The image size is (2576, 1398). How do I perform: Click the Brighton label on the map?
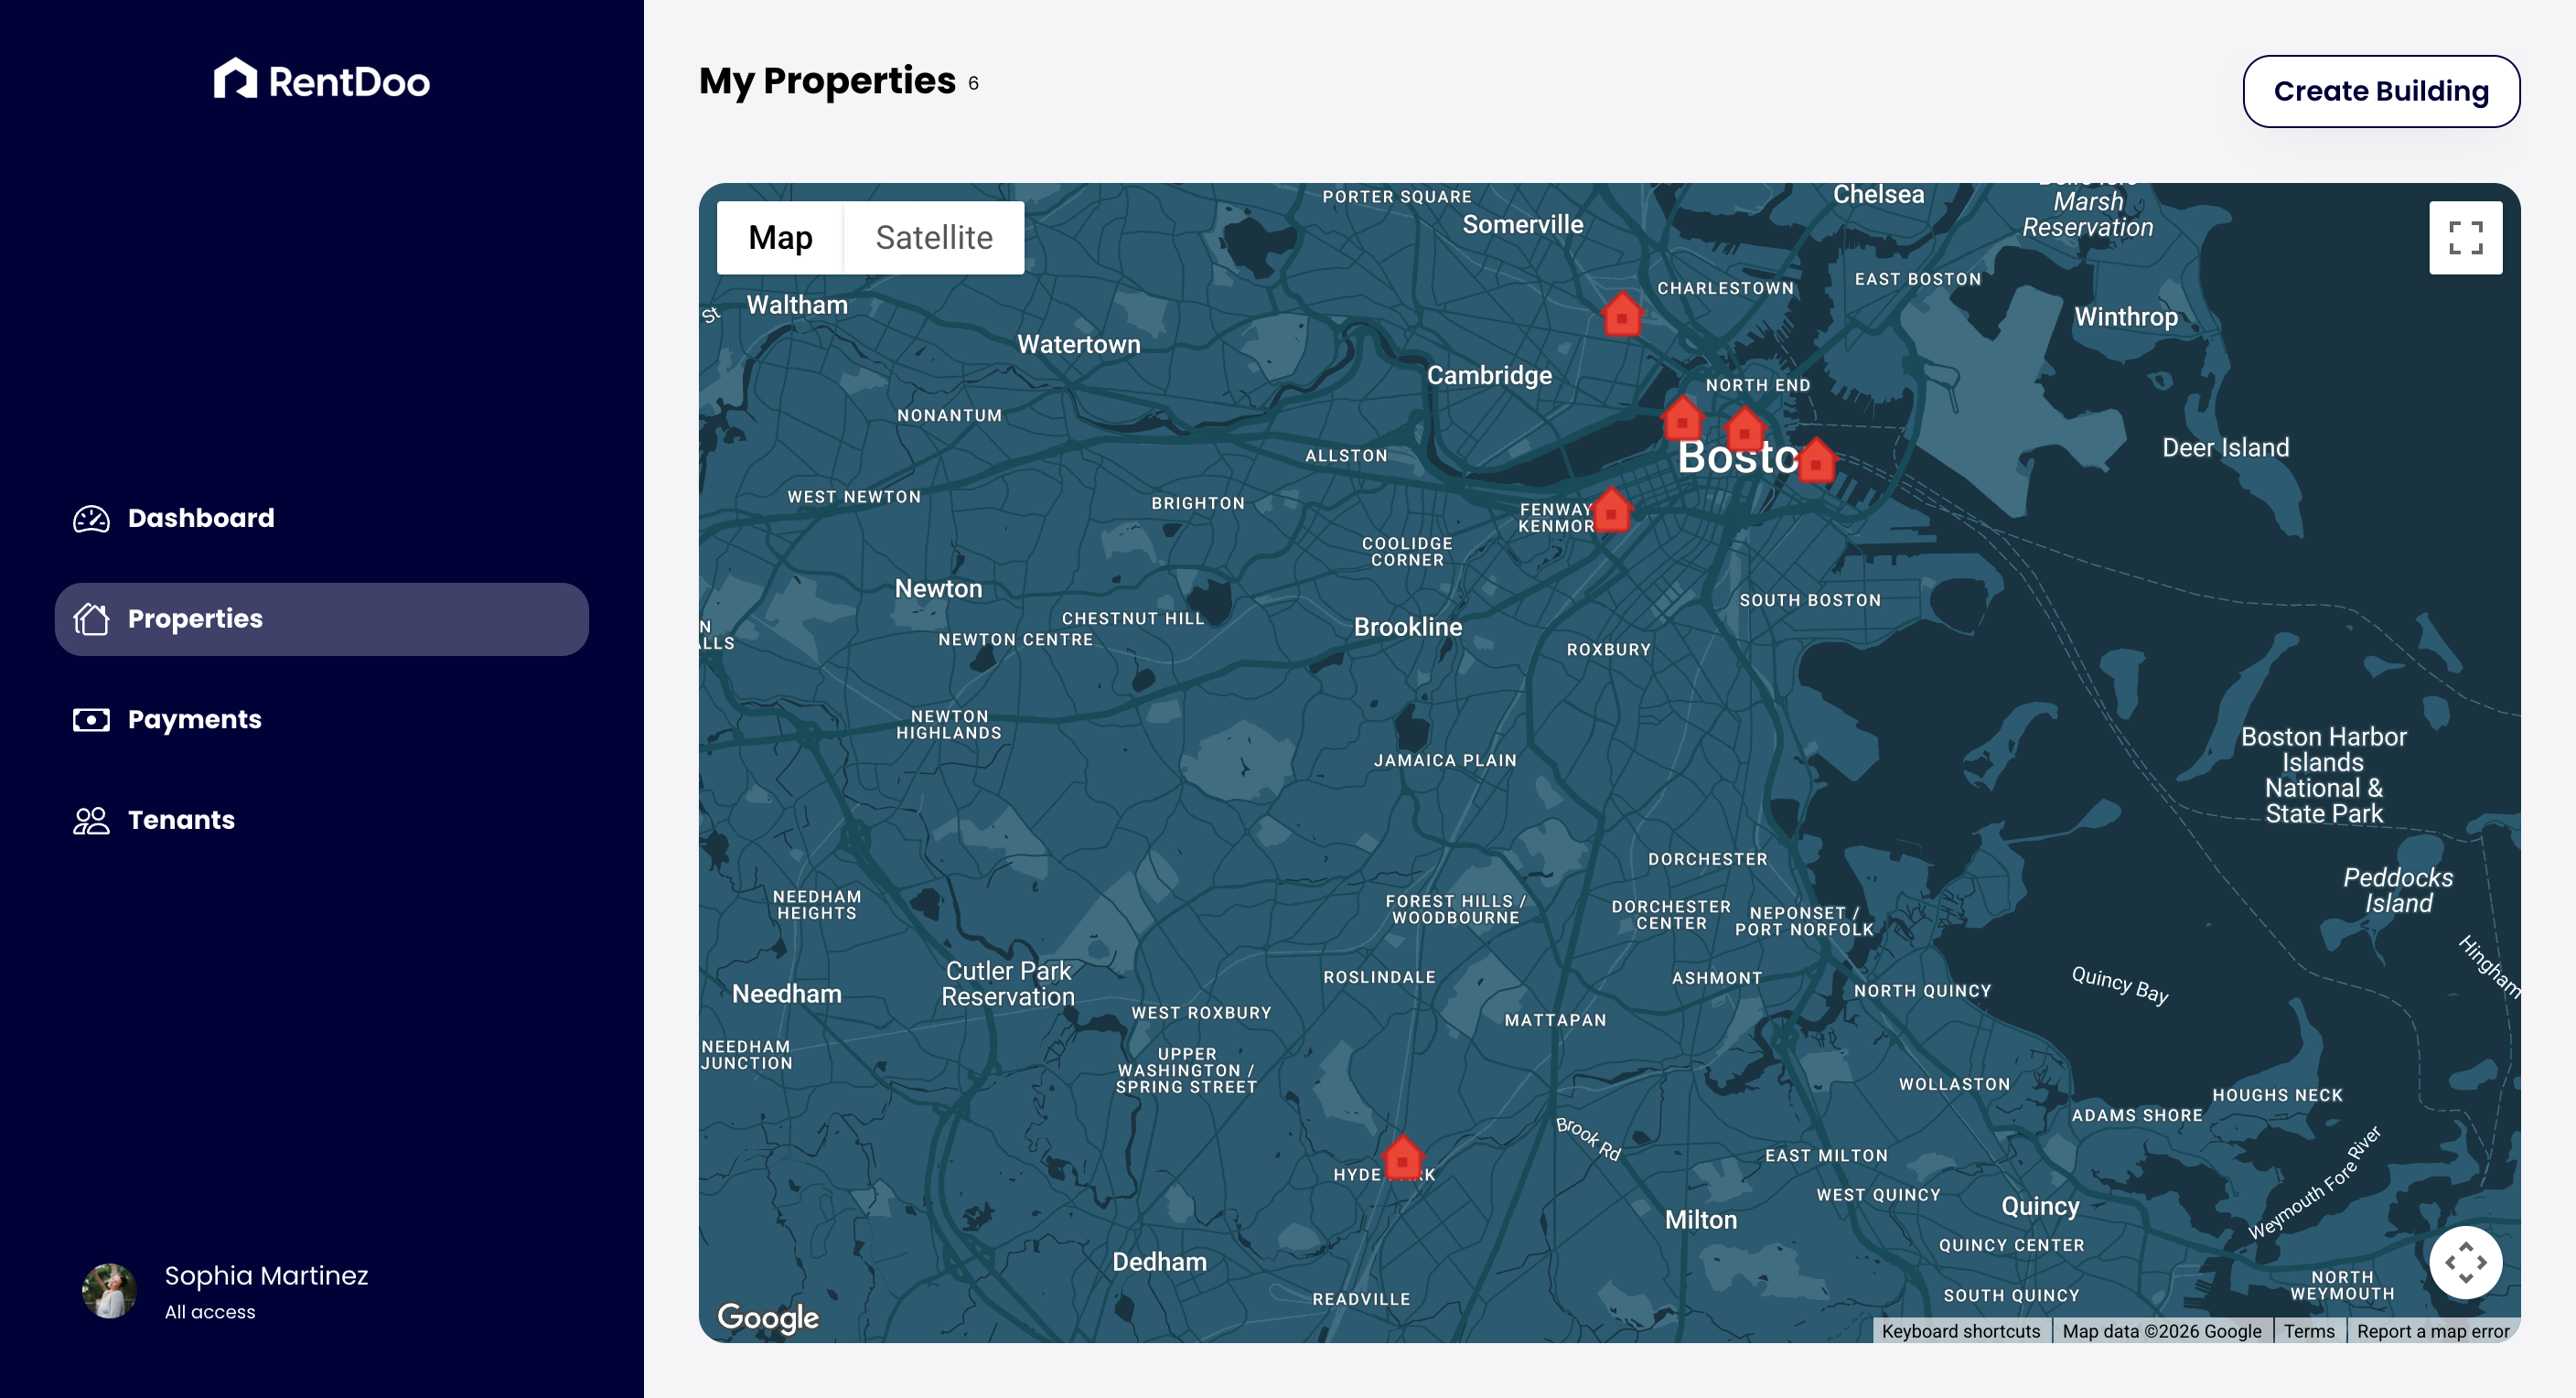click(x=1197, y=504)
